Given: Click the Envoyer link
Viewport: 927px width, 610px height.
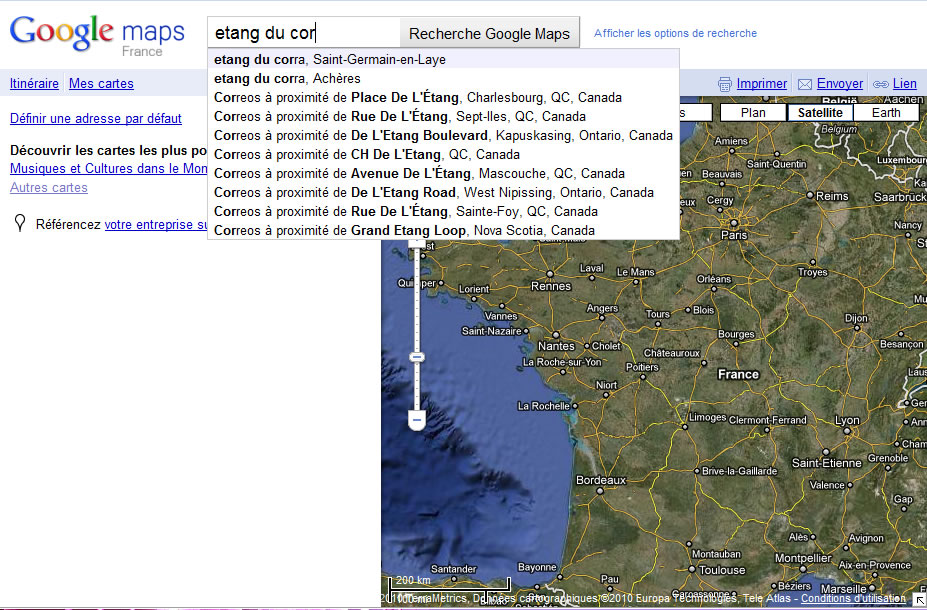Looking at the screenshot, I should (840, 83).
